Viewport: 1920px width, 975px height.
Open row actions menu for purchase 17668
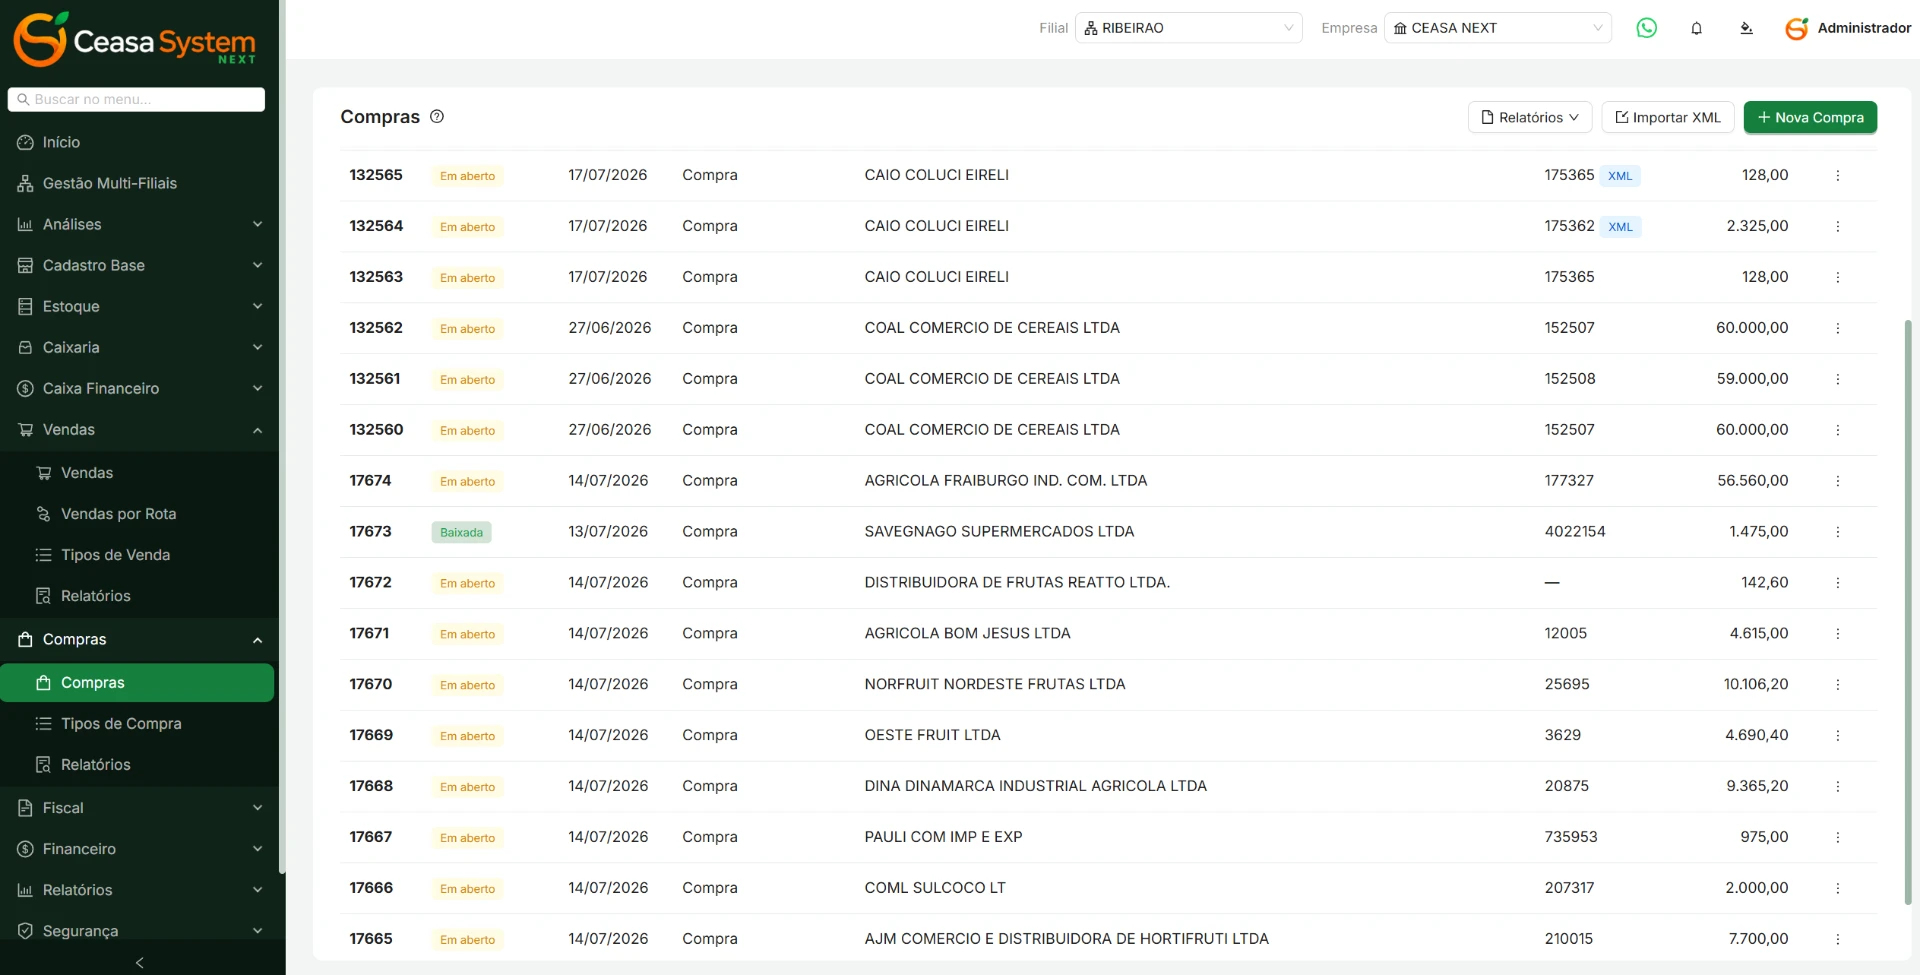click(x=1837, y=786)
